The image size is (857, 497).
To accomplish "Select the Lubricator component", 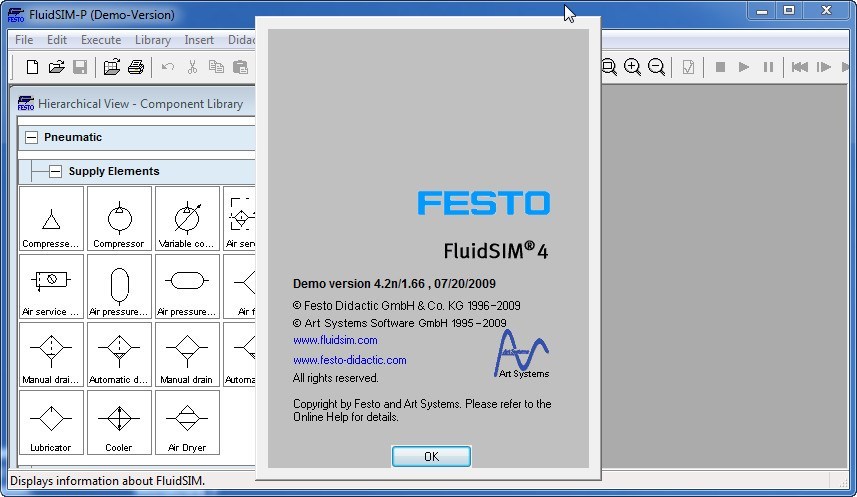I will 51,422.
